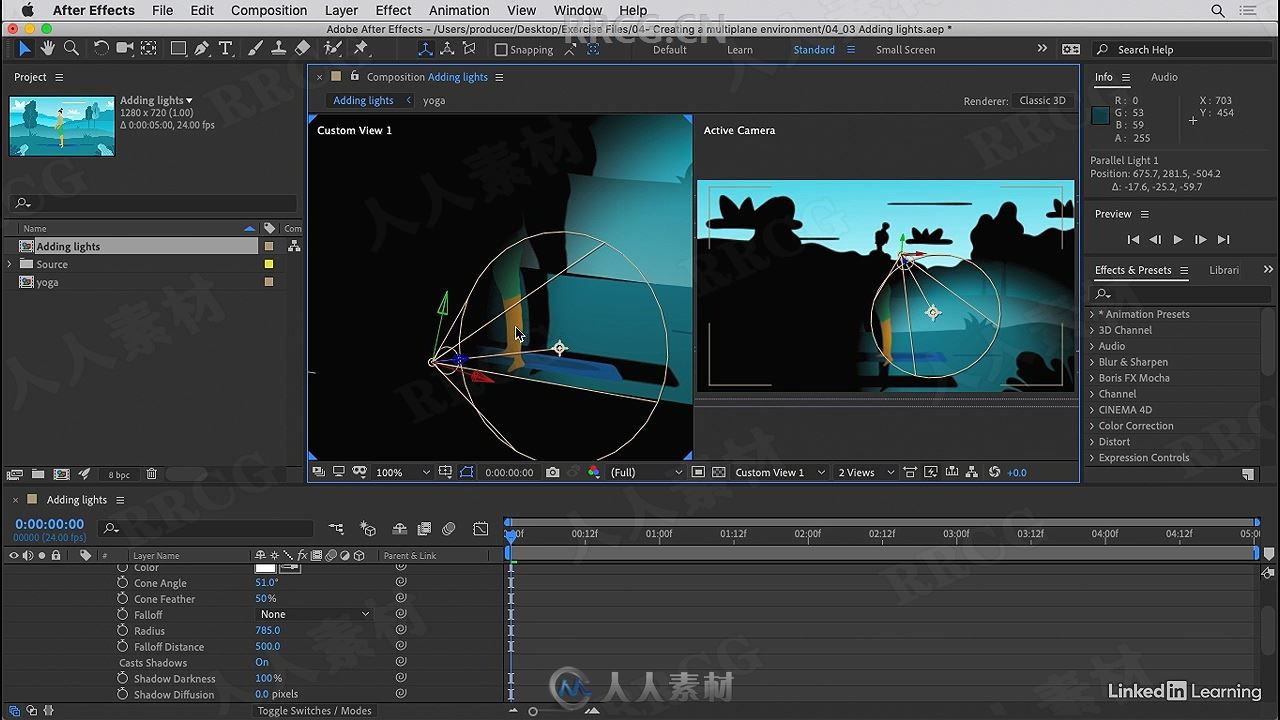Open the Animation menu
This screenshot has height=720, width=1280.
coord(459,10)
